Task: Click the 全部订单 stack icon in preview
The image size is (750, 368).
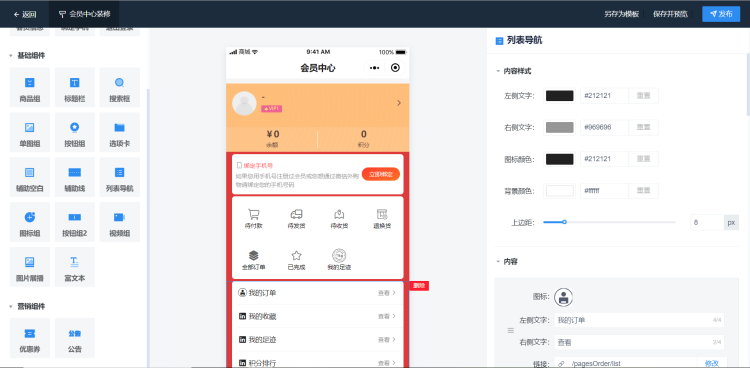Action: pyautogui.click(x=254, y=255)
